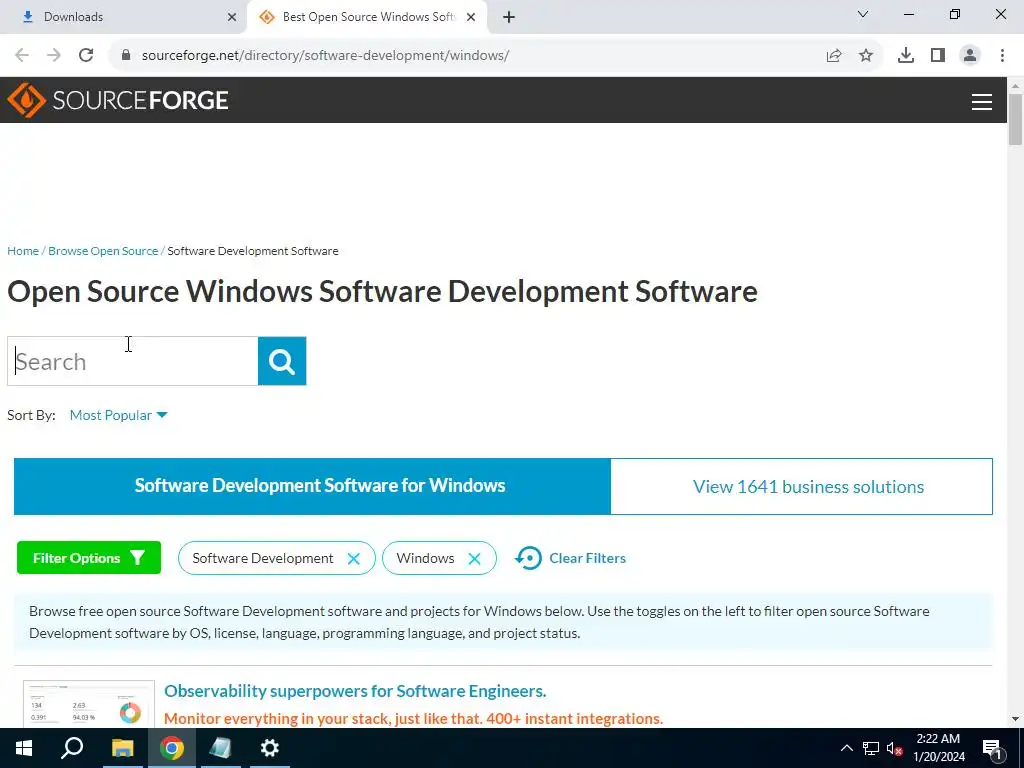Remove the Windows filter chip
The image size is (1024, 768).
pyautogui.click(x=475, y=558)
